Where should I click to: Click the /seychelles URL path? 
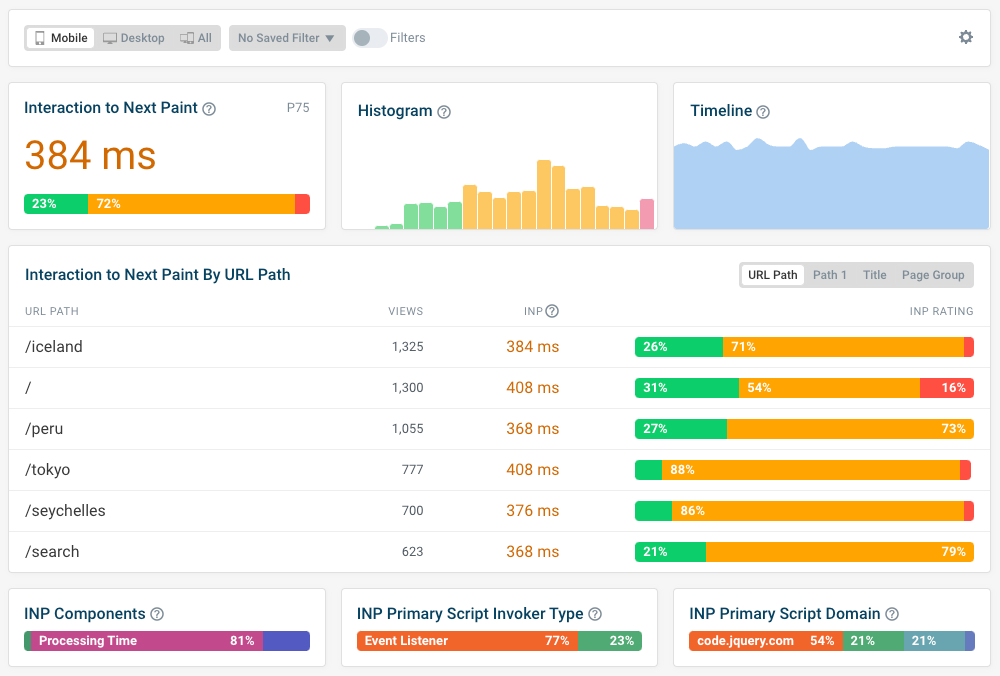(64, 510)
